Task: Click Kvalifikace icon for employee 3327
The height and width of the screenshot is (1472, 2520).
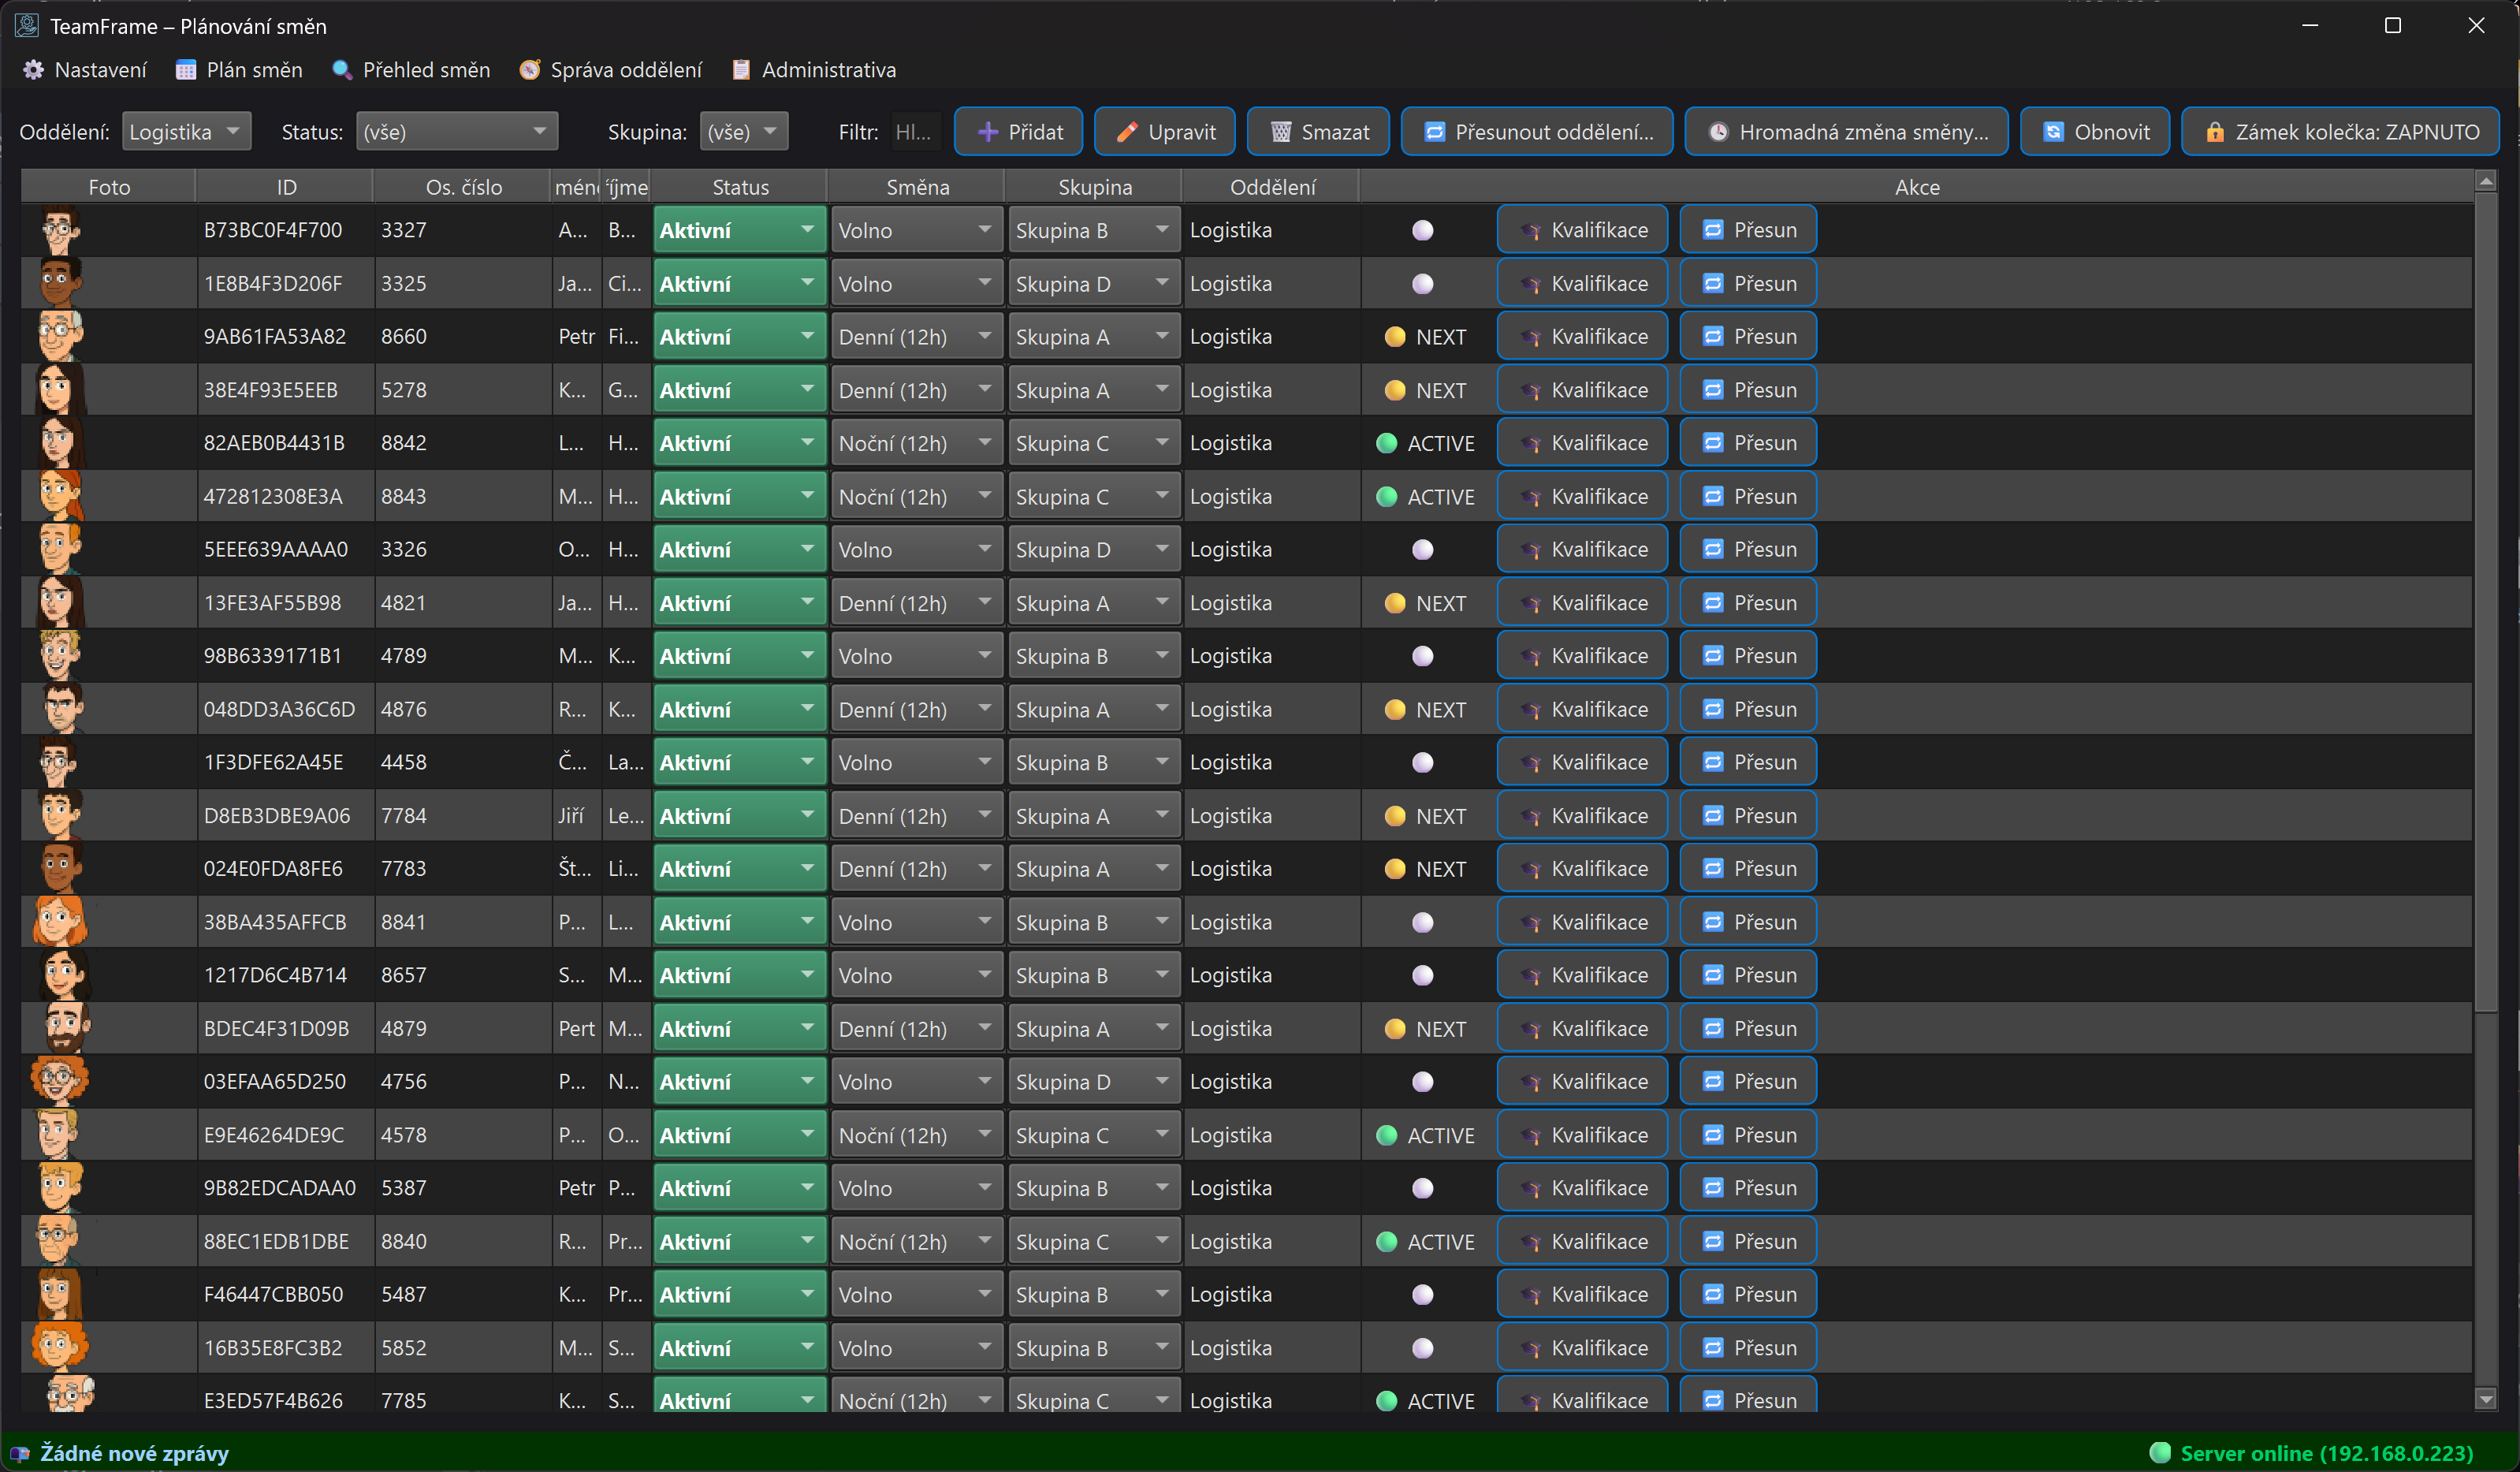Action: point(1530,231)
